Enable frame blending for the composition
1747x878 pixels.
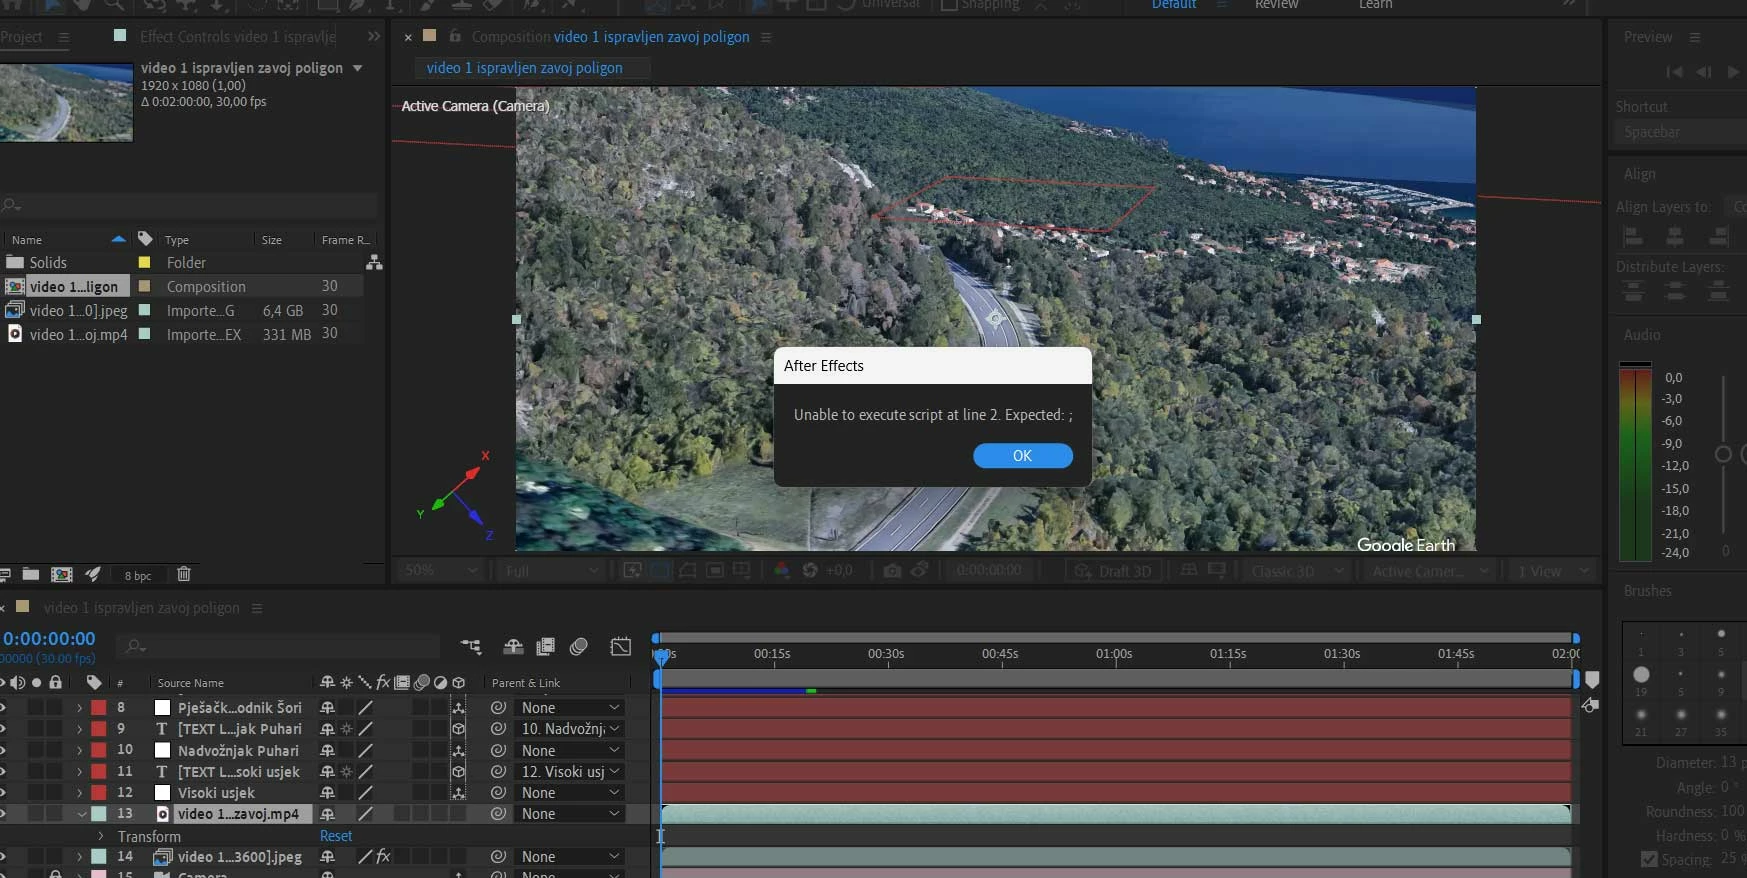(545, 646)
